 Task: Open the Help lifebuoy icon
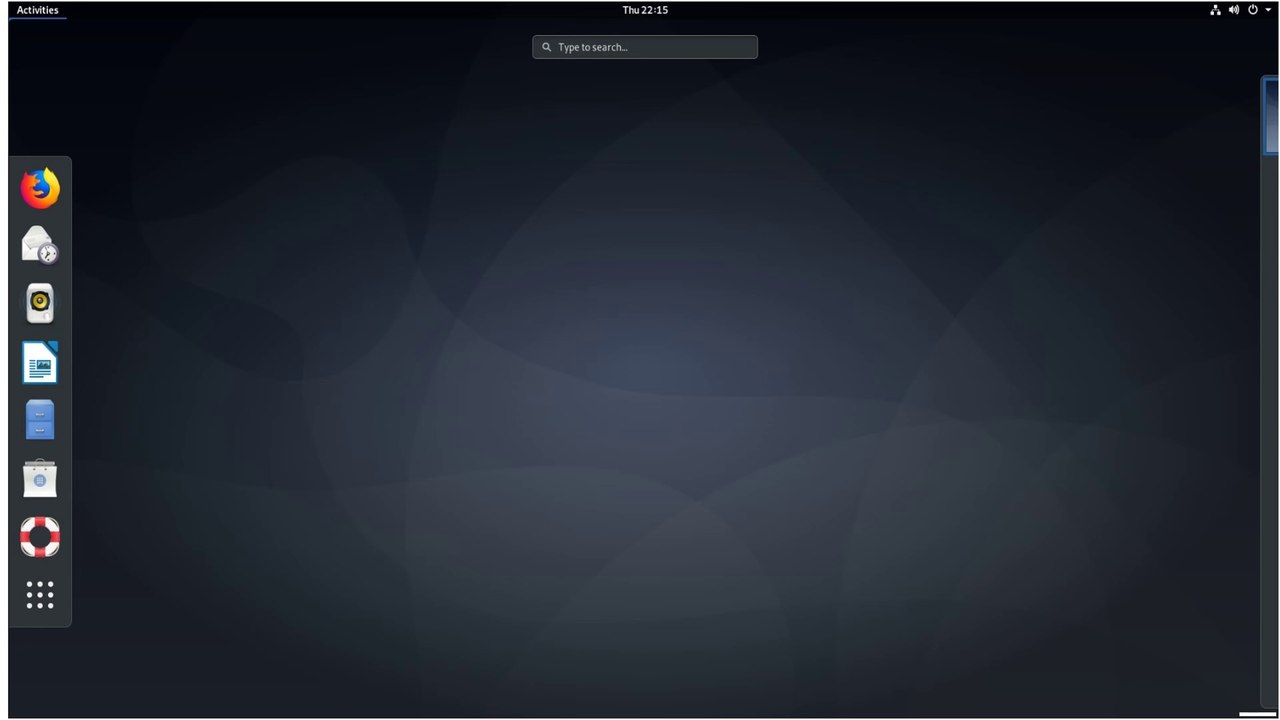click(x=40, y=537)
